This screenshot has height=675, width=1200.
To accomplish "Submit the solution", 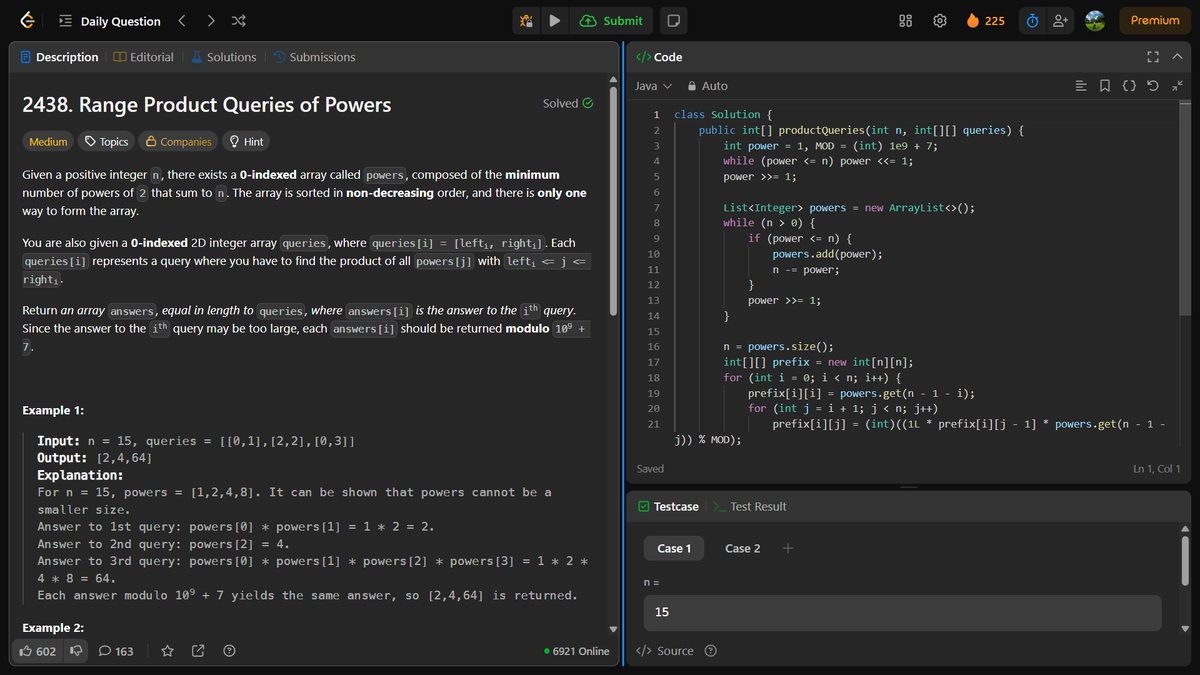I will [x=611, y=20].
